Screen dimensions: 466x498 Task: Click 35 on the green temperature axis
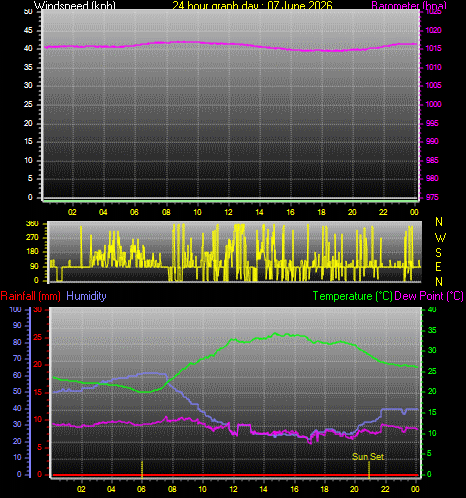pyautogui.click(x=432, y=330)
